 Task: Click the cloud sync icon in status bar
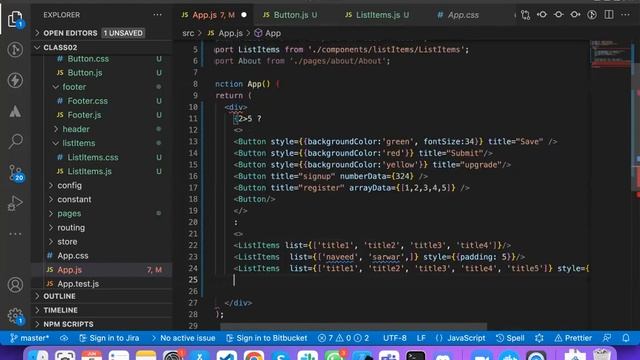click(x=64, y=338)
